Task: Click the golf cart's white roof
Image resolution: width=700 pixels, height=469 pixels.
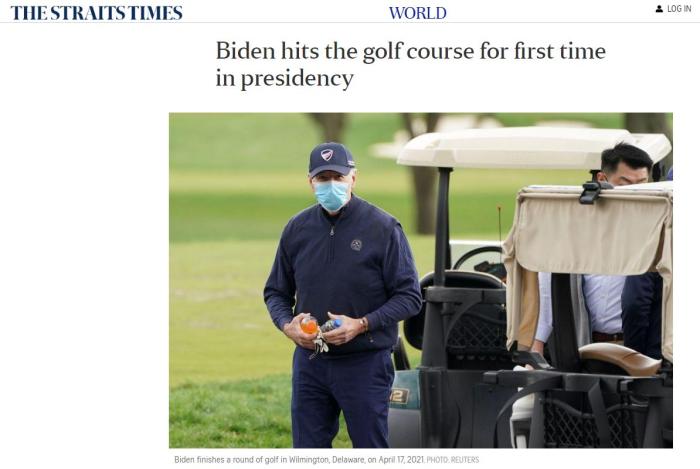Action: [533, 147]
